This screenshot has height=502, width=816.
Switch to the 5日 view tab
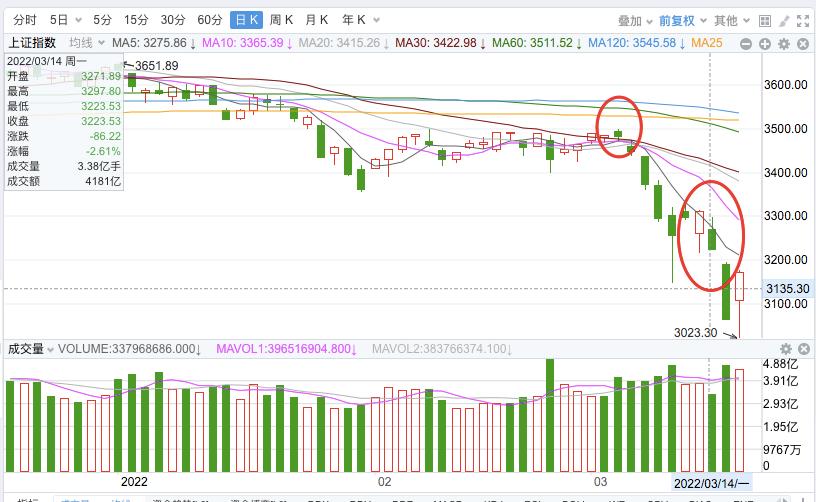tap(59, 20)
